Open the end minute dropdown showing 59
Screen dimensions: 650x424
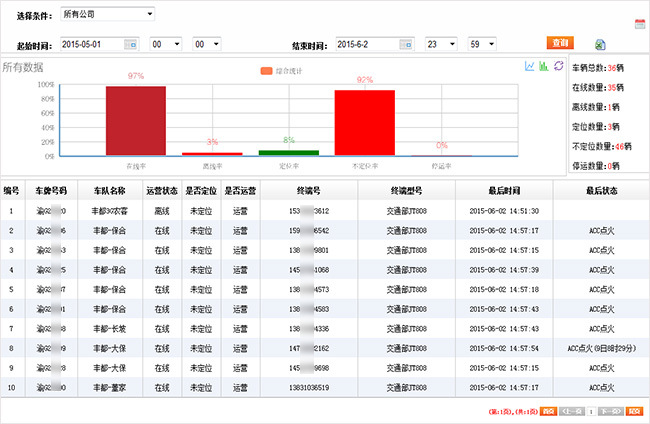[482, 44]
